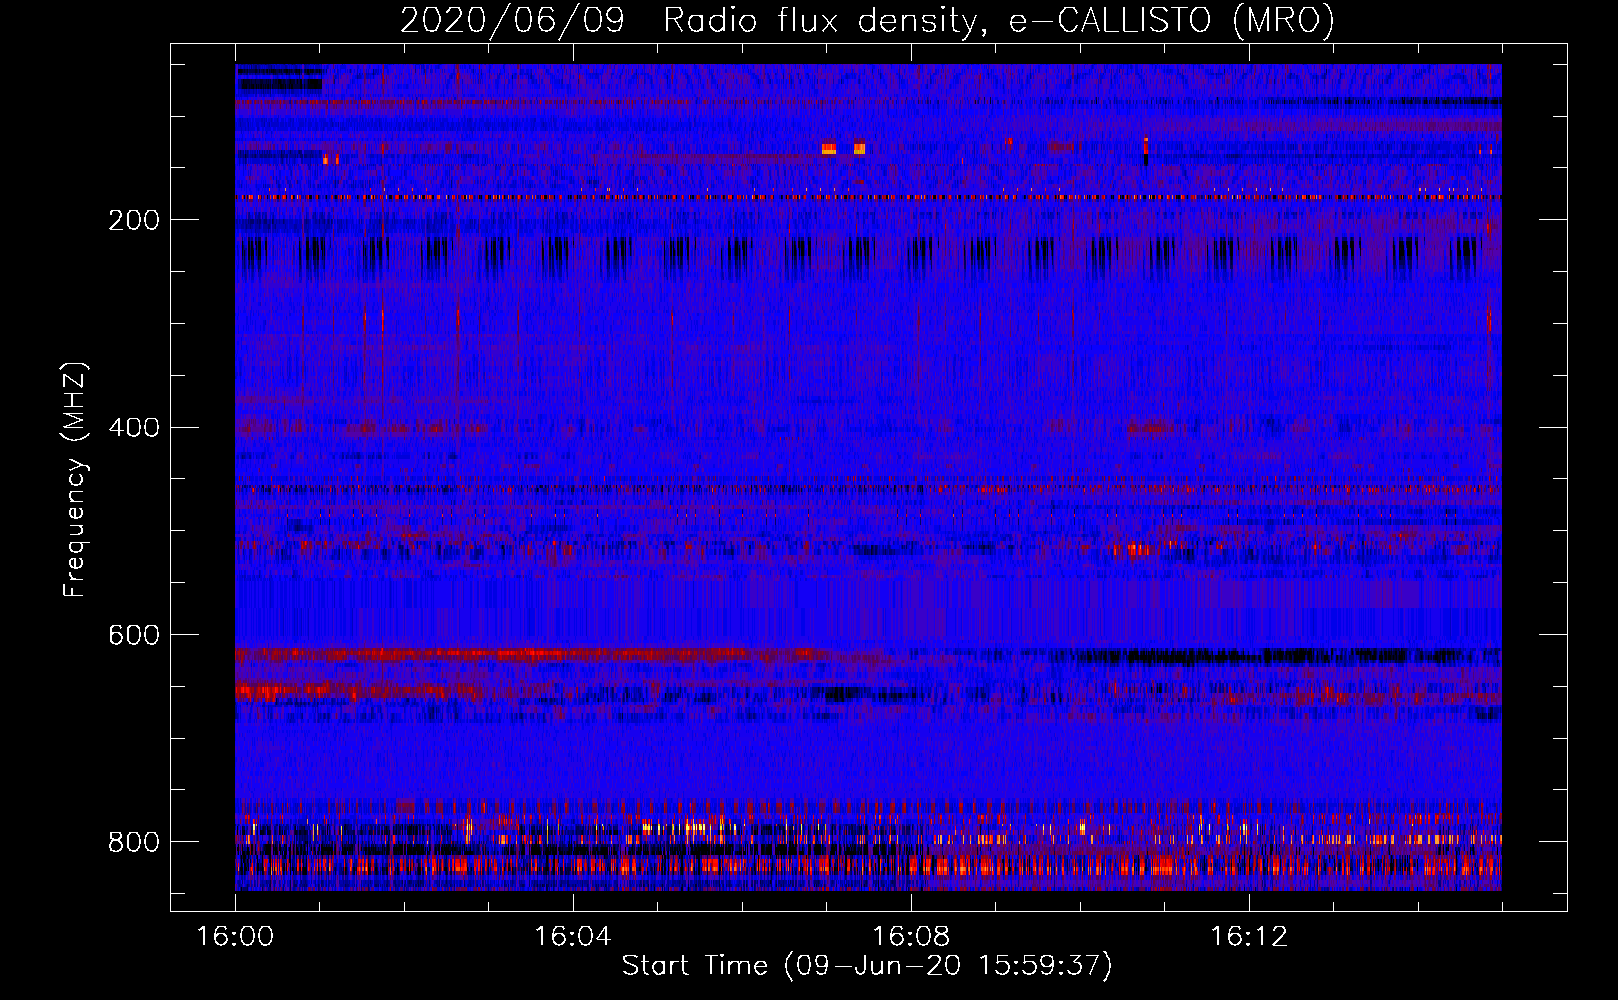Click the 200 frequency tick label
This screenshot has width=1618, height=1000.
[134, 220]
